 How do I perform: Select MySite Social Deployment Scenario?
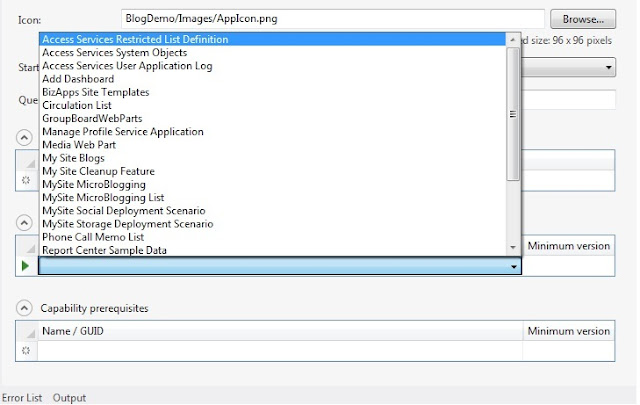point(273,211)
